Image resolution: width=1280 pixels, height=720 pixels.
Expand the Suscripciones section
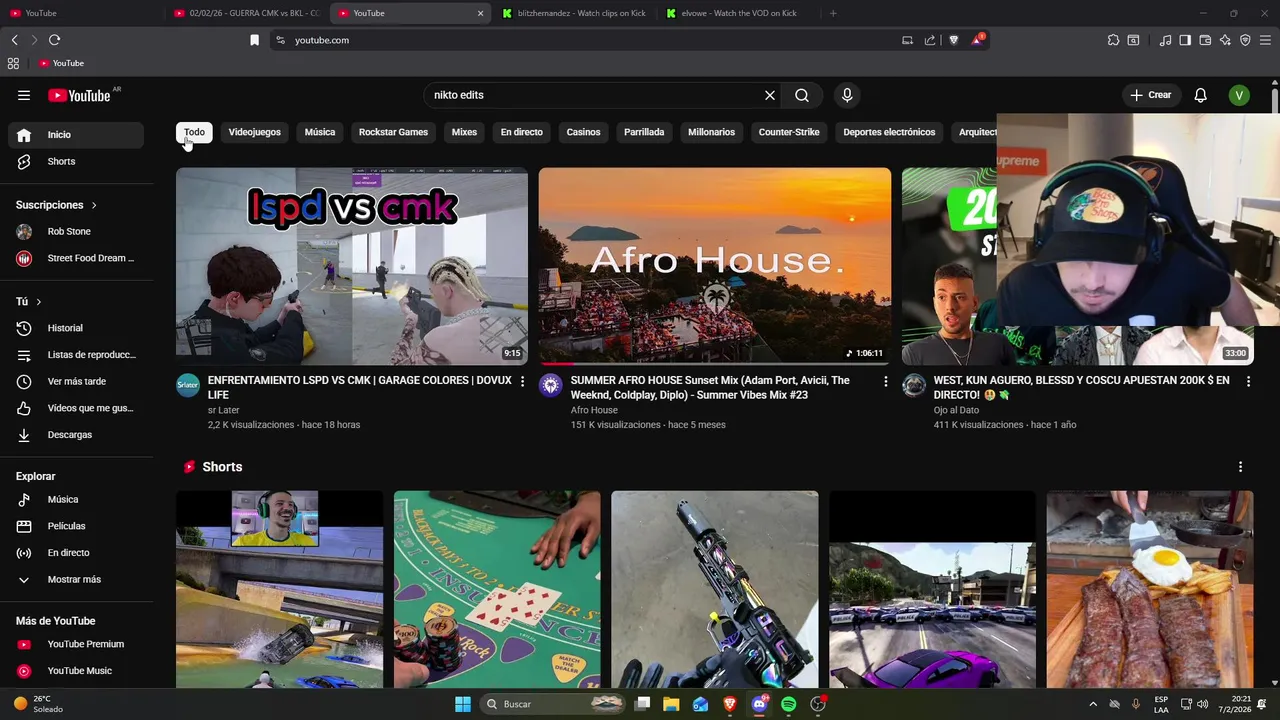point(57,205)
